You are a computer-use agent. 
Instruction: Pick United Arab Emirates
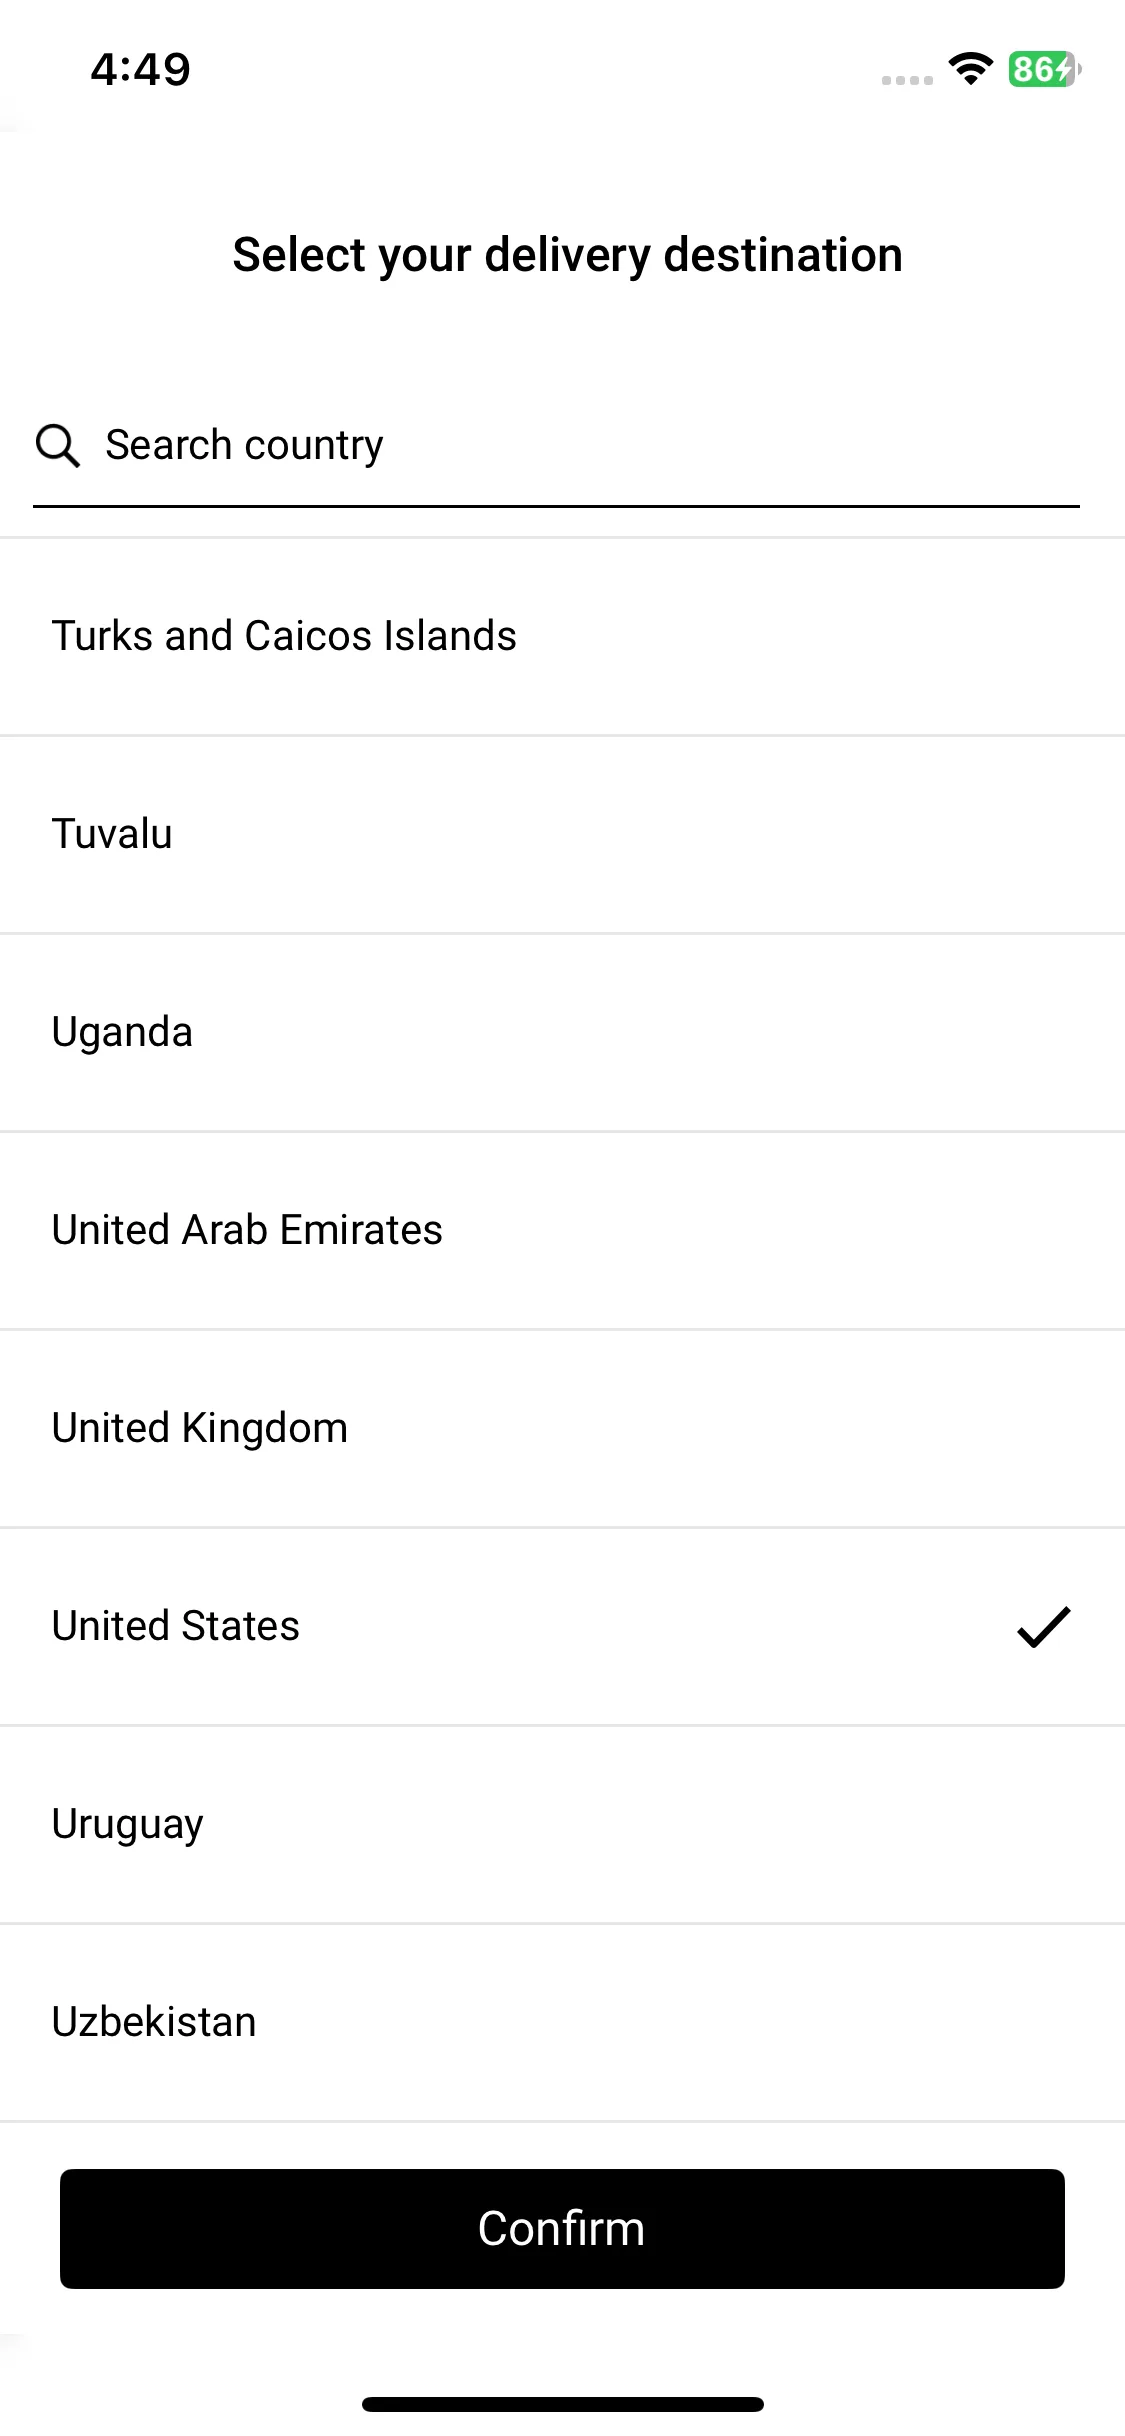pos(562,1230)
